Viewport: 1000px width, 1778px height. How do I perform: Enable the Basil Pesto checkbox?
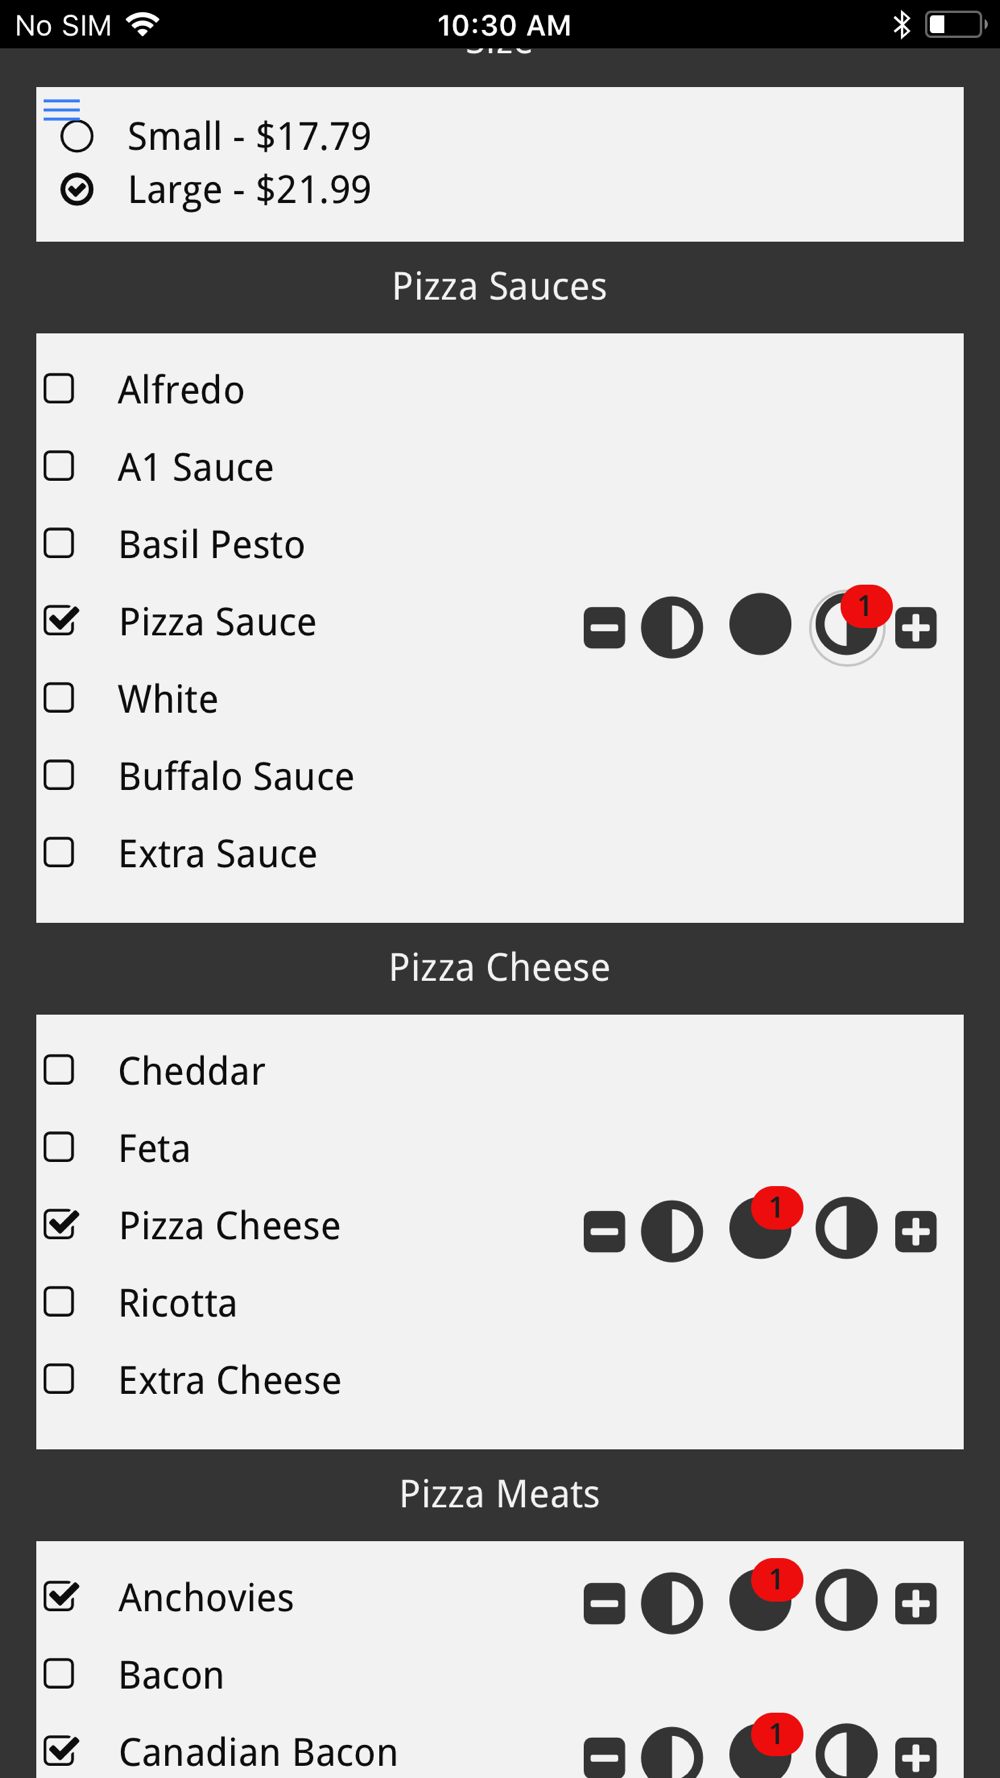pos(60,544)
